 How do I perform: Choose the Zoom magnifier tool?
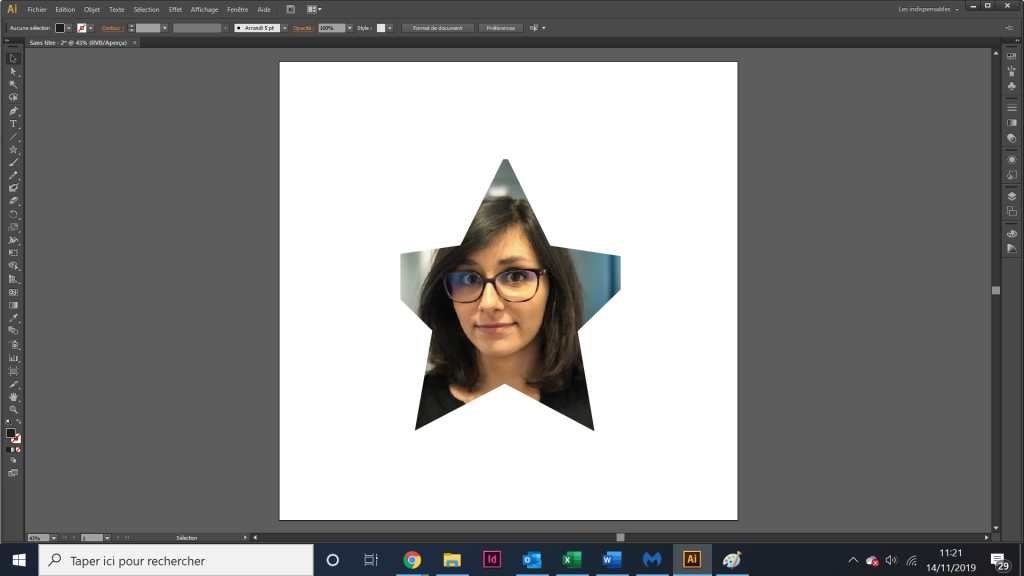tap(13, 409)
